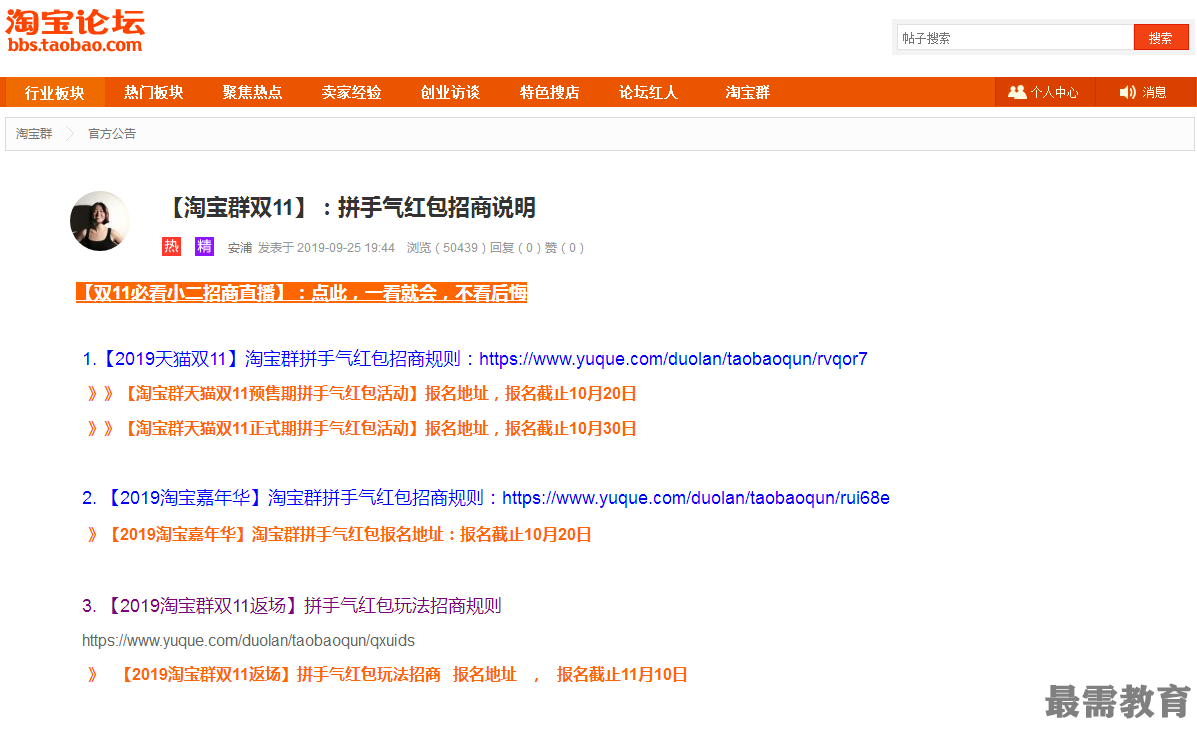Click the 官方公告 breadcrumb link

click(x=112, y=134)
